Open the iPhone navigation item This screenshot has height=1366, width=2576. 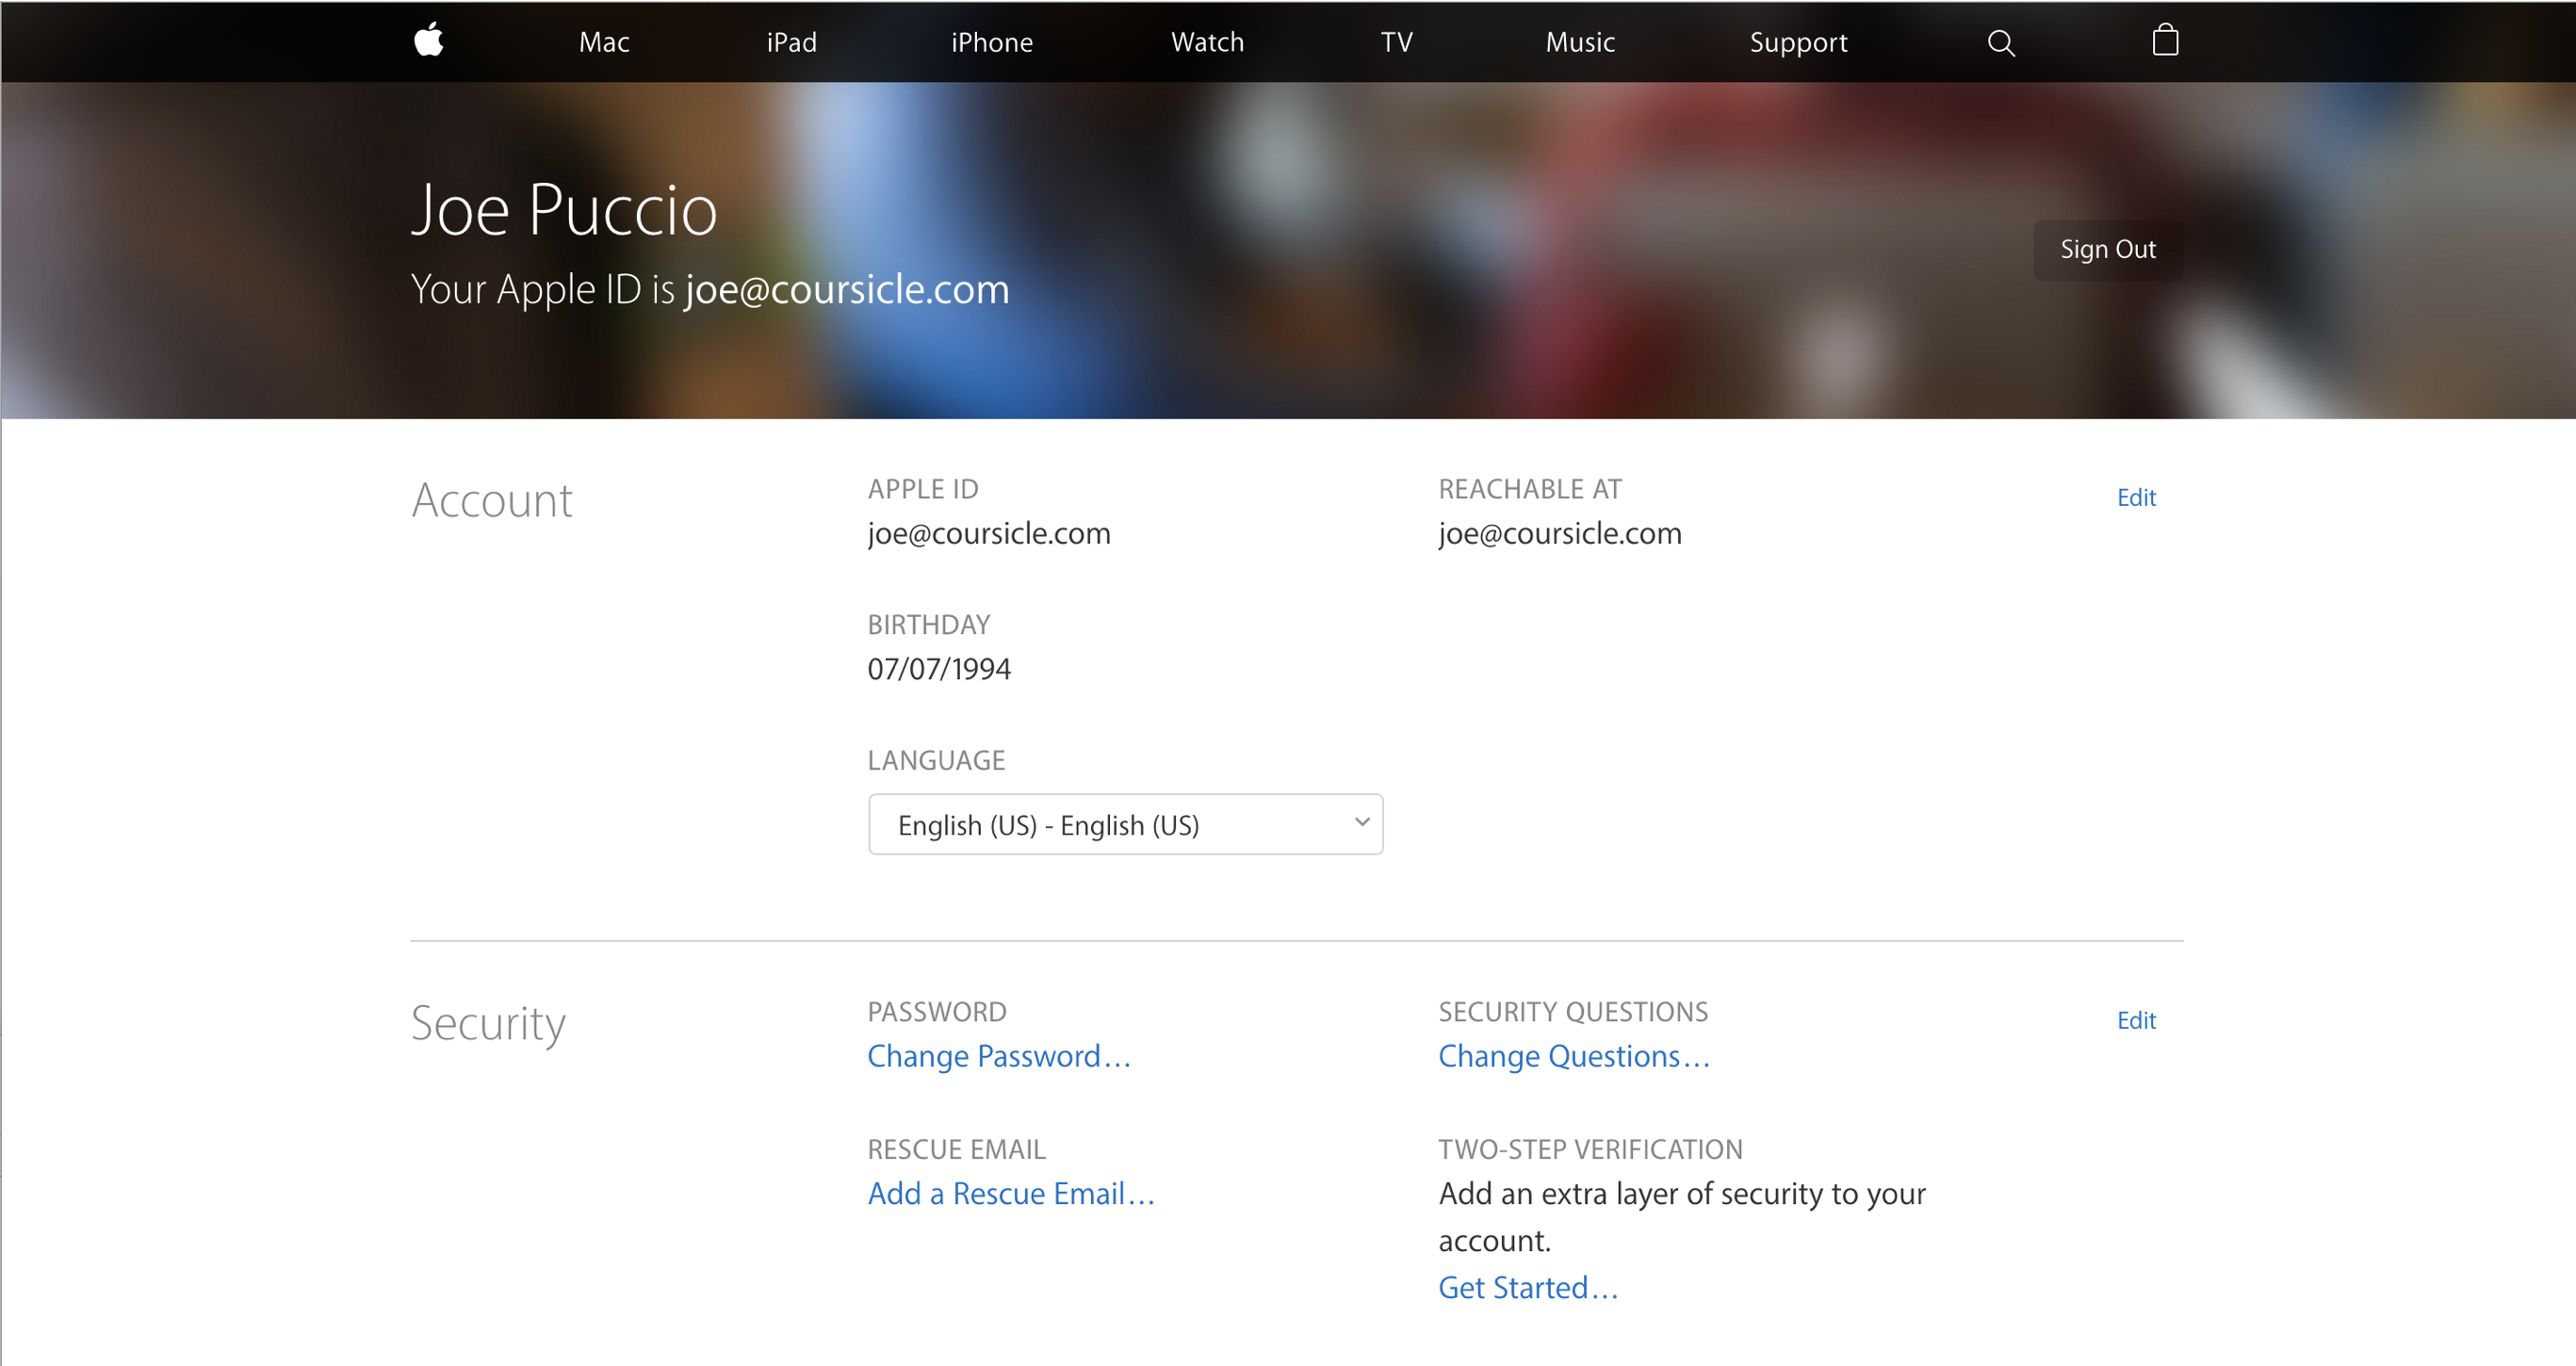click(991, 42)
